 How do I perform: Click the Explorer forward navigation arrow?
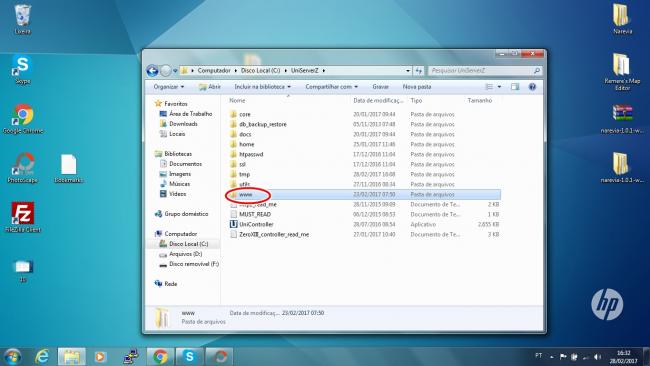coord(165,71)
